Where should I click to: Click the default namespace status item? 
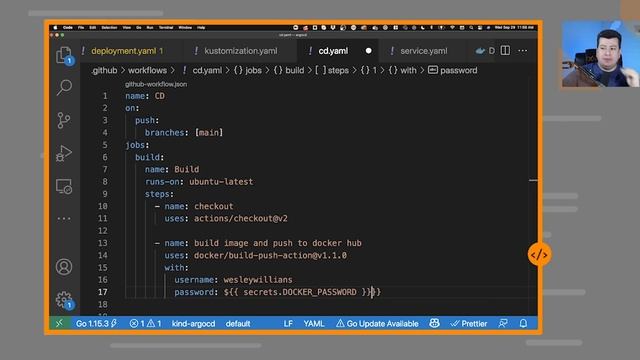[238, 324]
